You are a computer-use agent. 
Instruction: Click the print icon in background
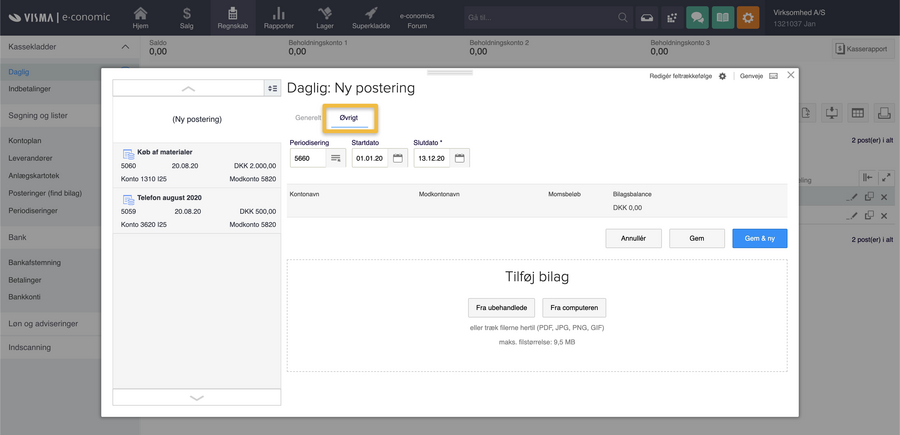pyautogui.click(x=884, y=113)
